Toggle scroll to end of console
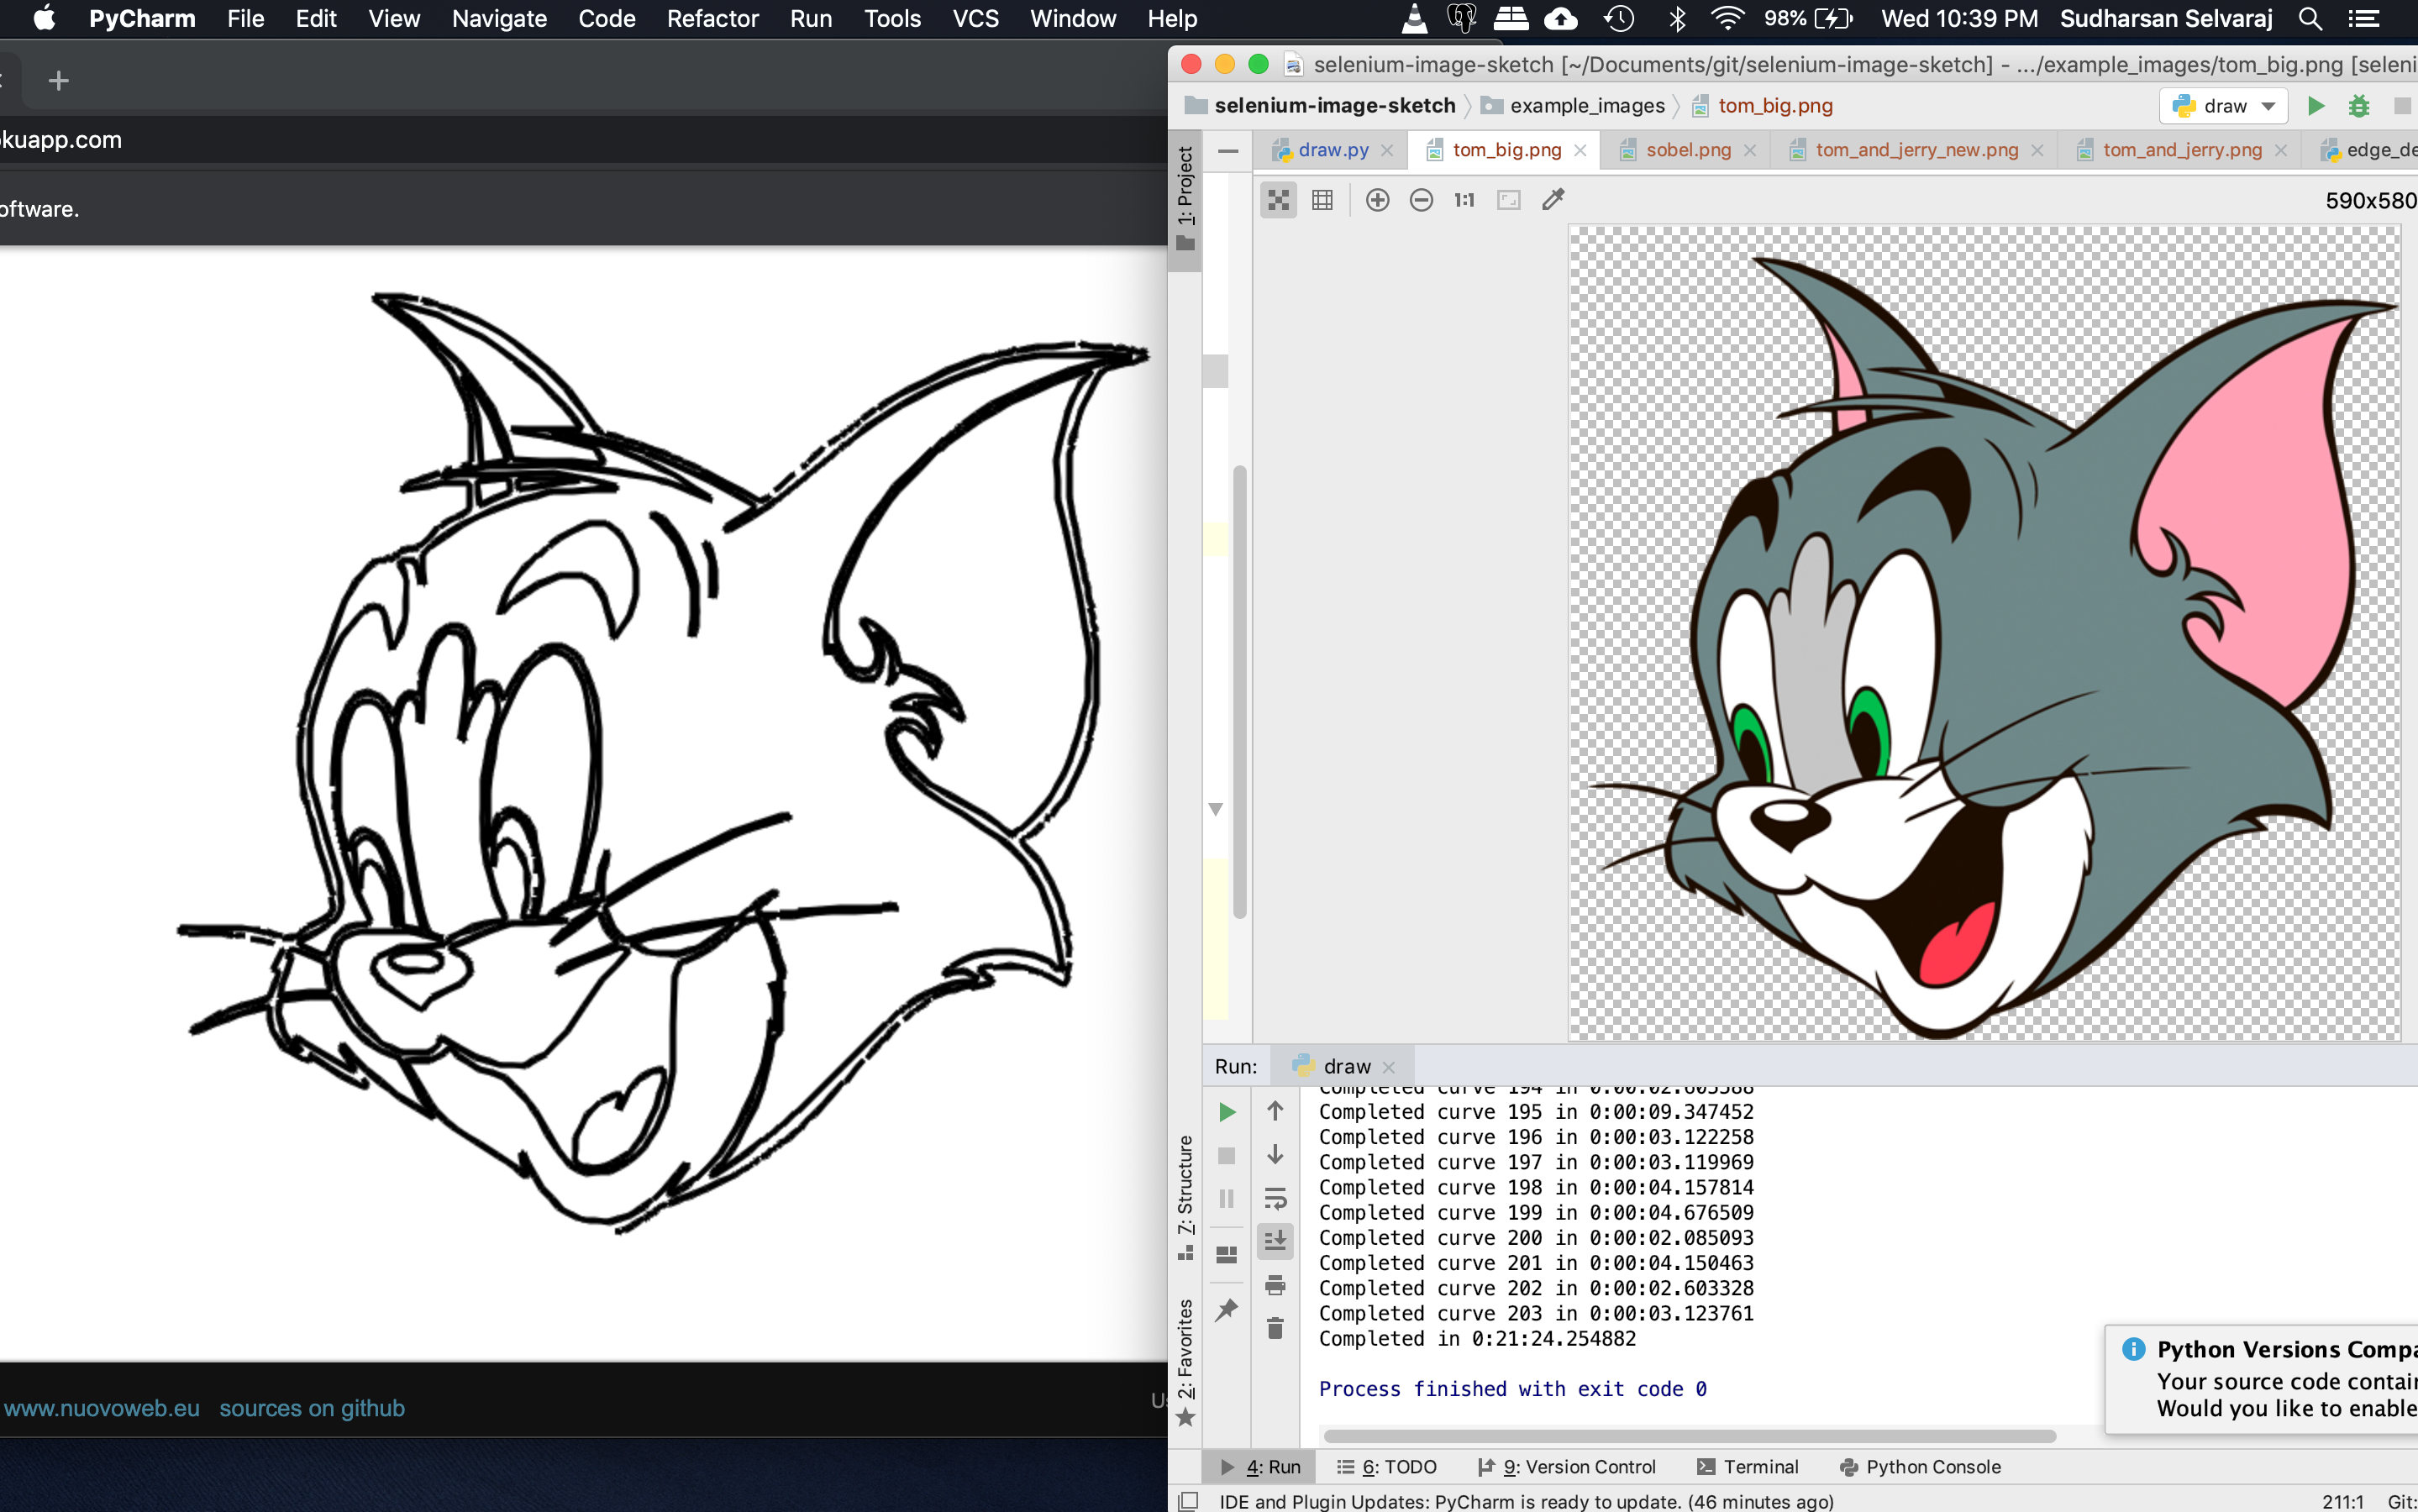This screenshot has width=2418, height=1512. (1275, 1241)
